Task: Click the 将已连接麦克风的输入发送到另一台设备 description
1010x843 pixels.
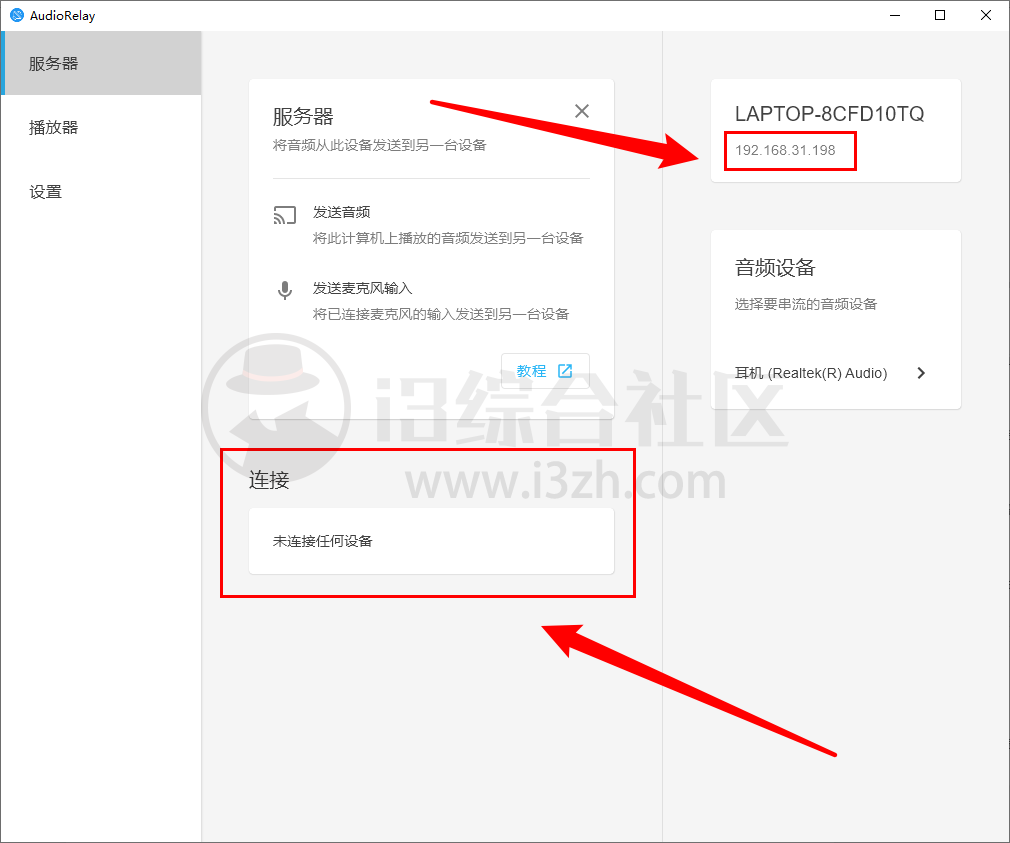Action: (x=441, y=314)
